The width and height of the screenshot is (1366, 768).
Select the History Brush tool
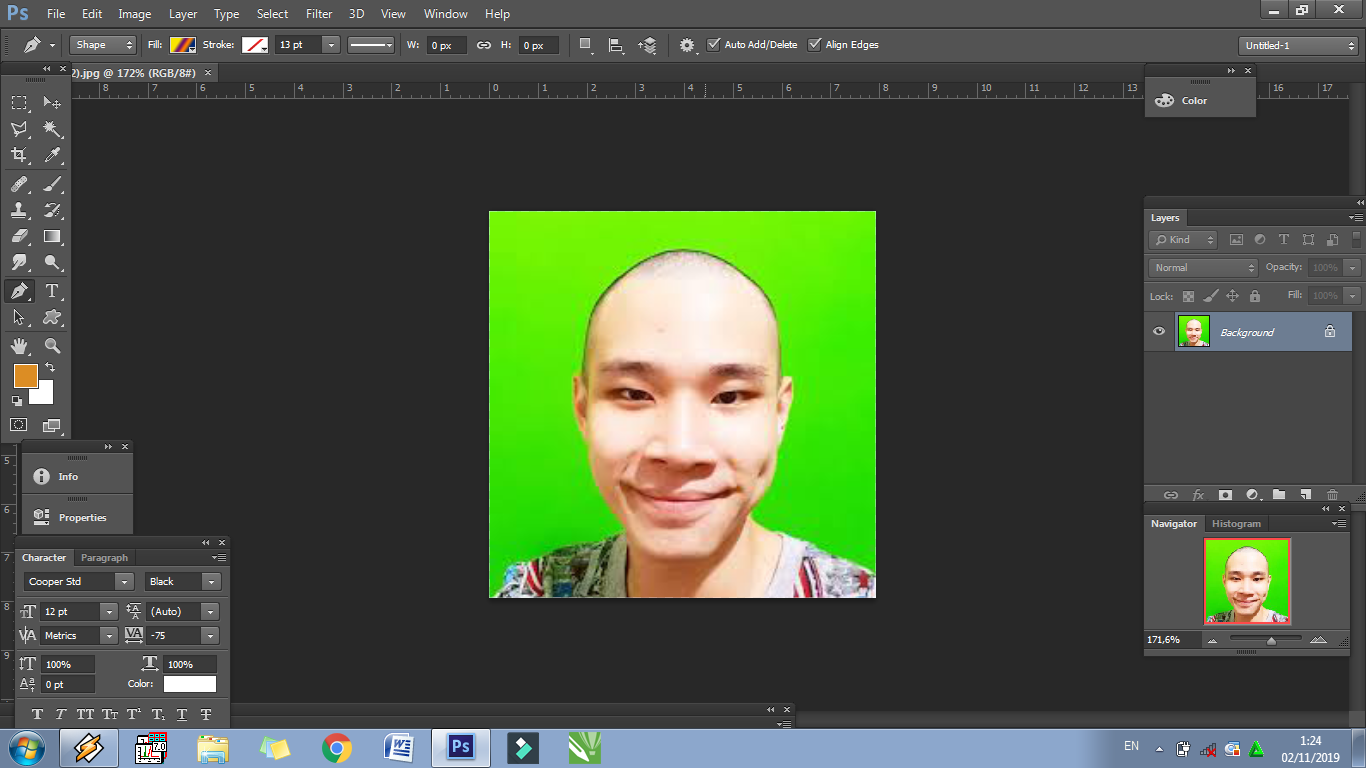point(52,210)
